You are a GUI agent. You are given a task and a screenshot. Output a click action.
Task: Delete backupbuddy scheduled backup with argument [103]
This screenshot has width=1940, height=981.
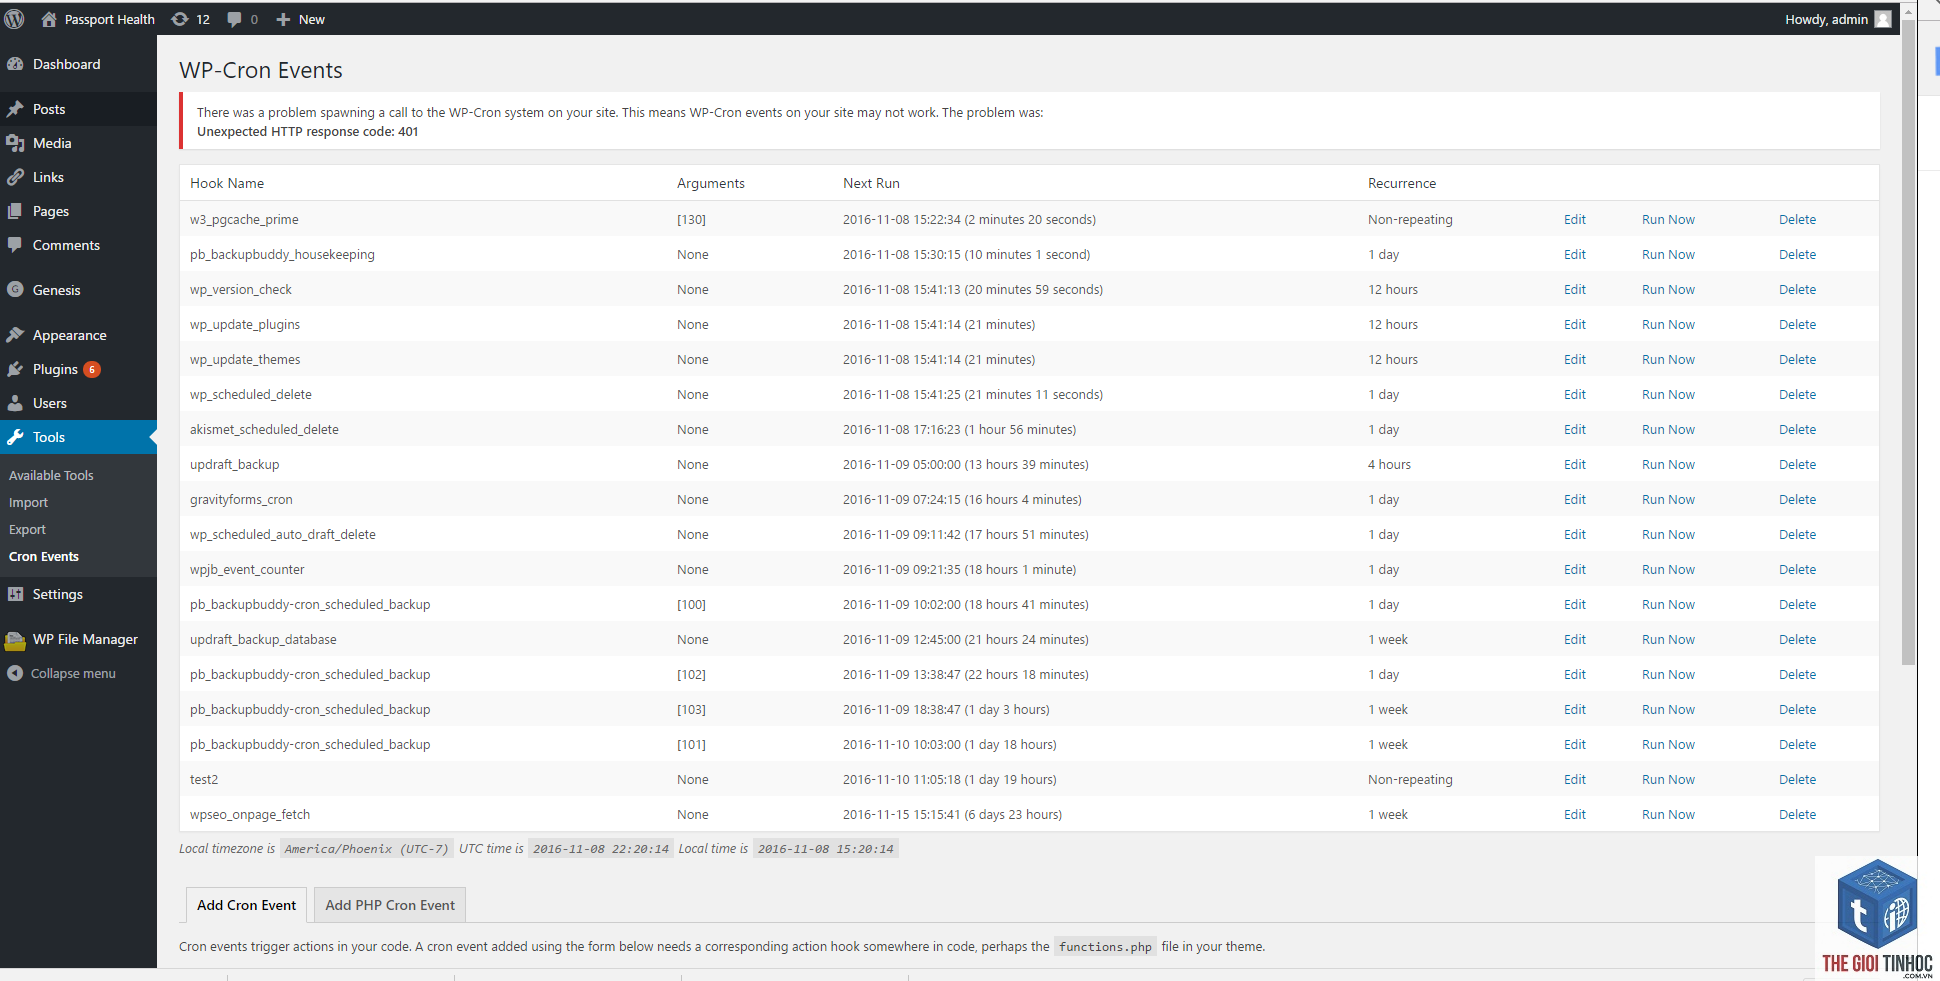pos(1797,709)
